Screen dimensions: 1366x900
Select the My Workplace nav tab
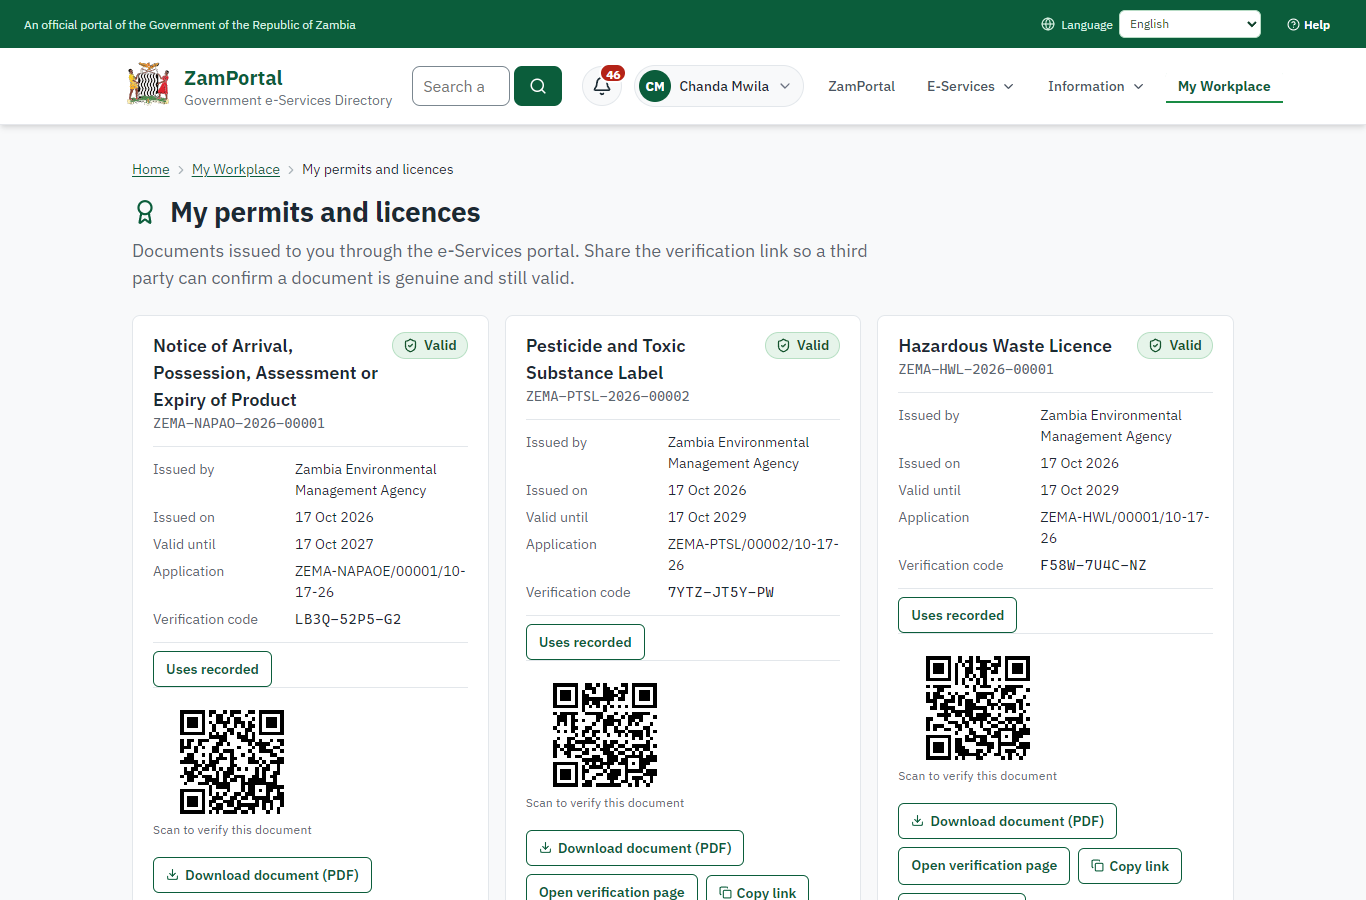point(1224,86)
